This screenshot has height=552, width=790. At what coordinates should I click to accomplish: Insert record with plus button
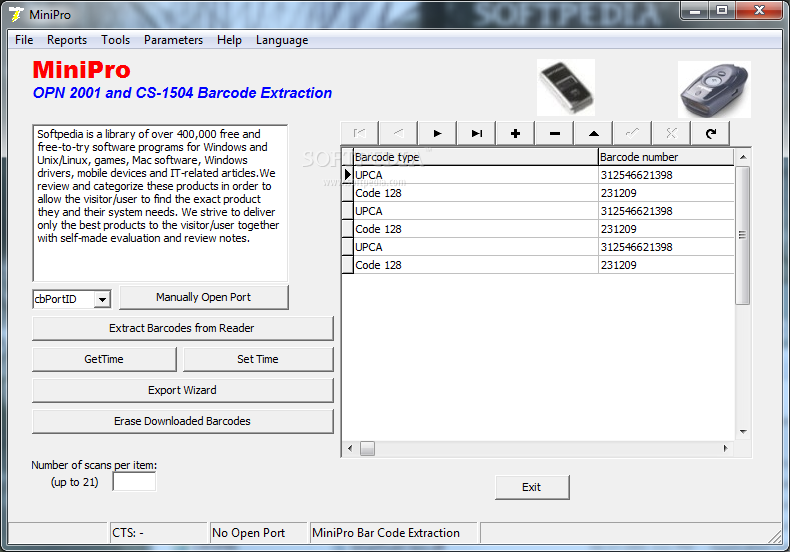515,133
